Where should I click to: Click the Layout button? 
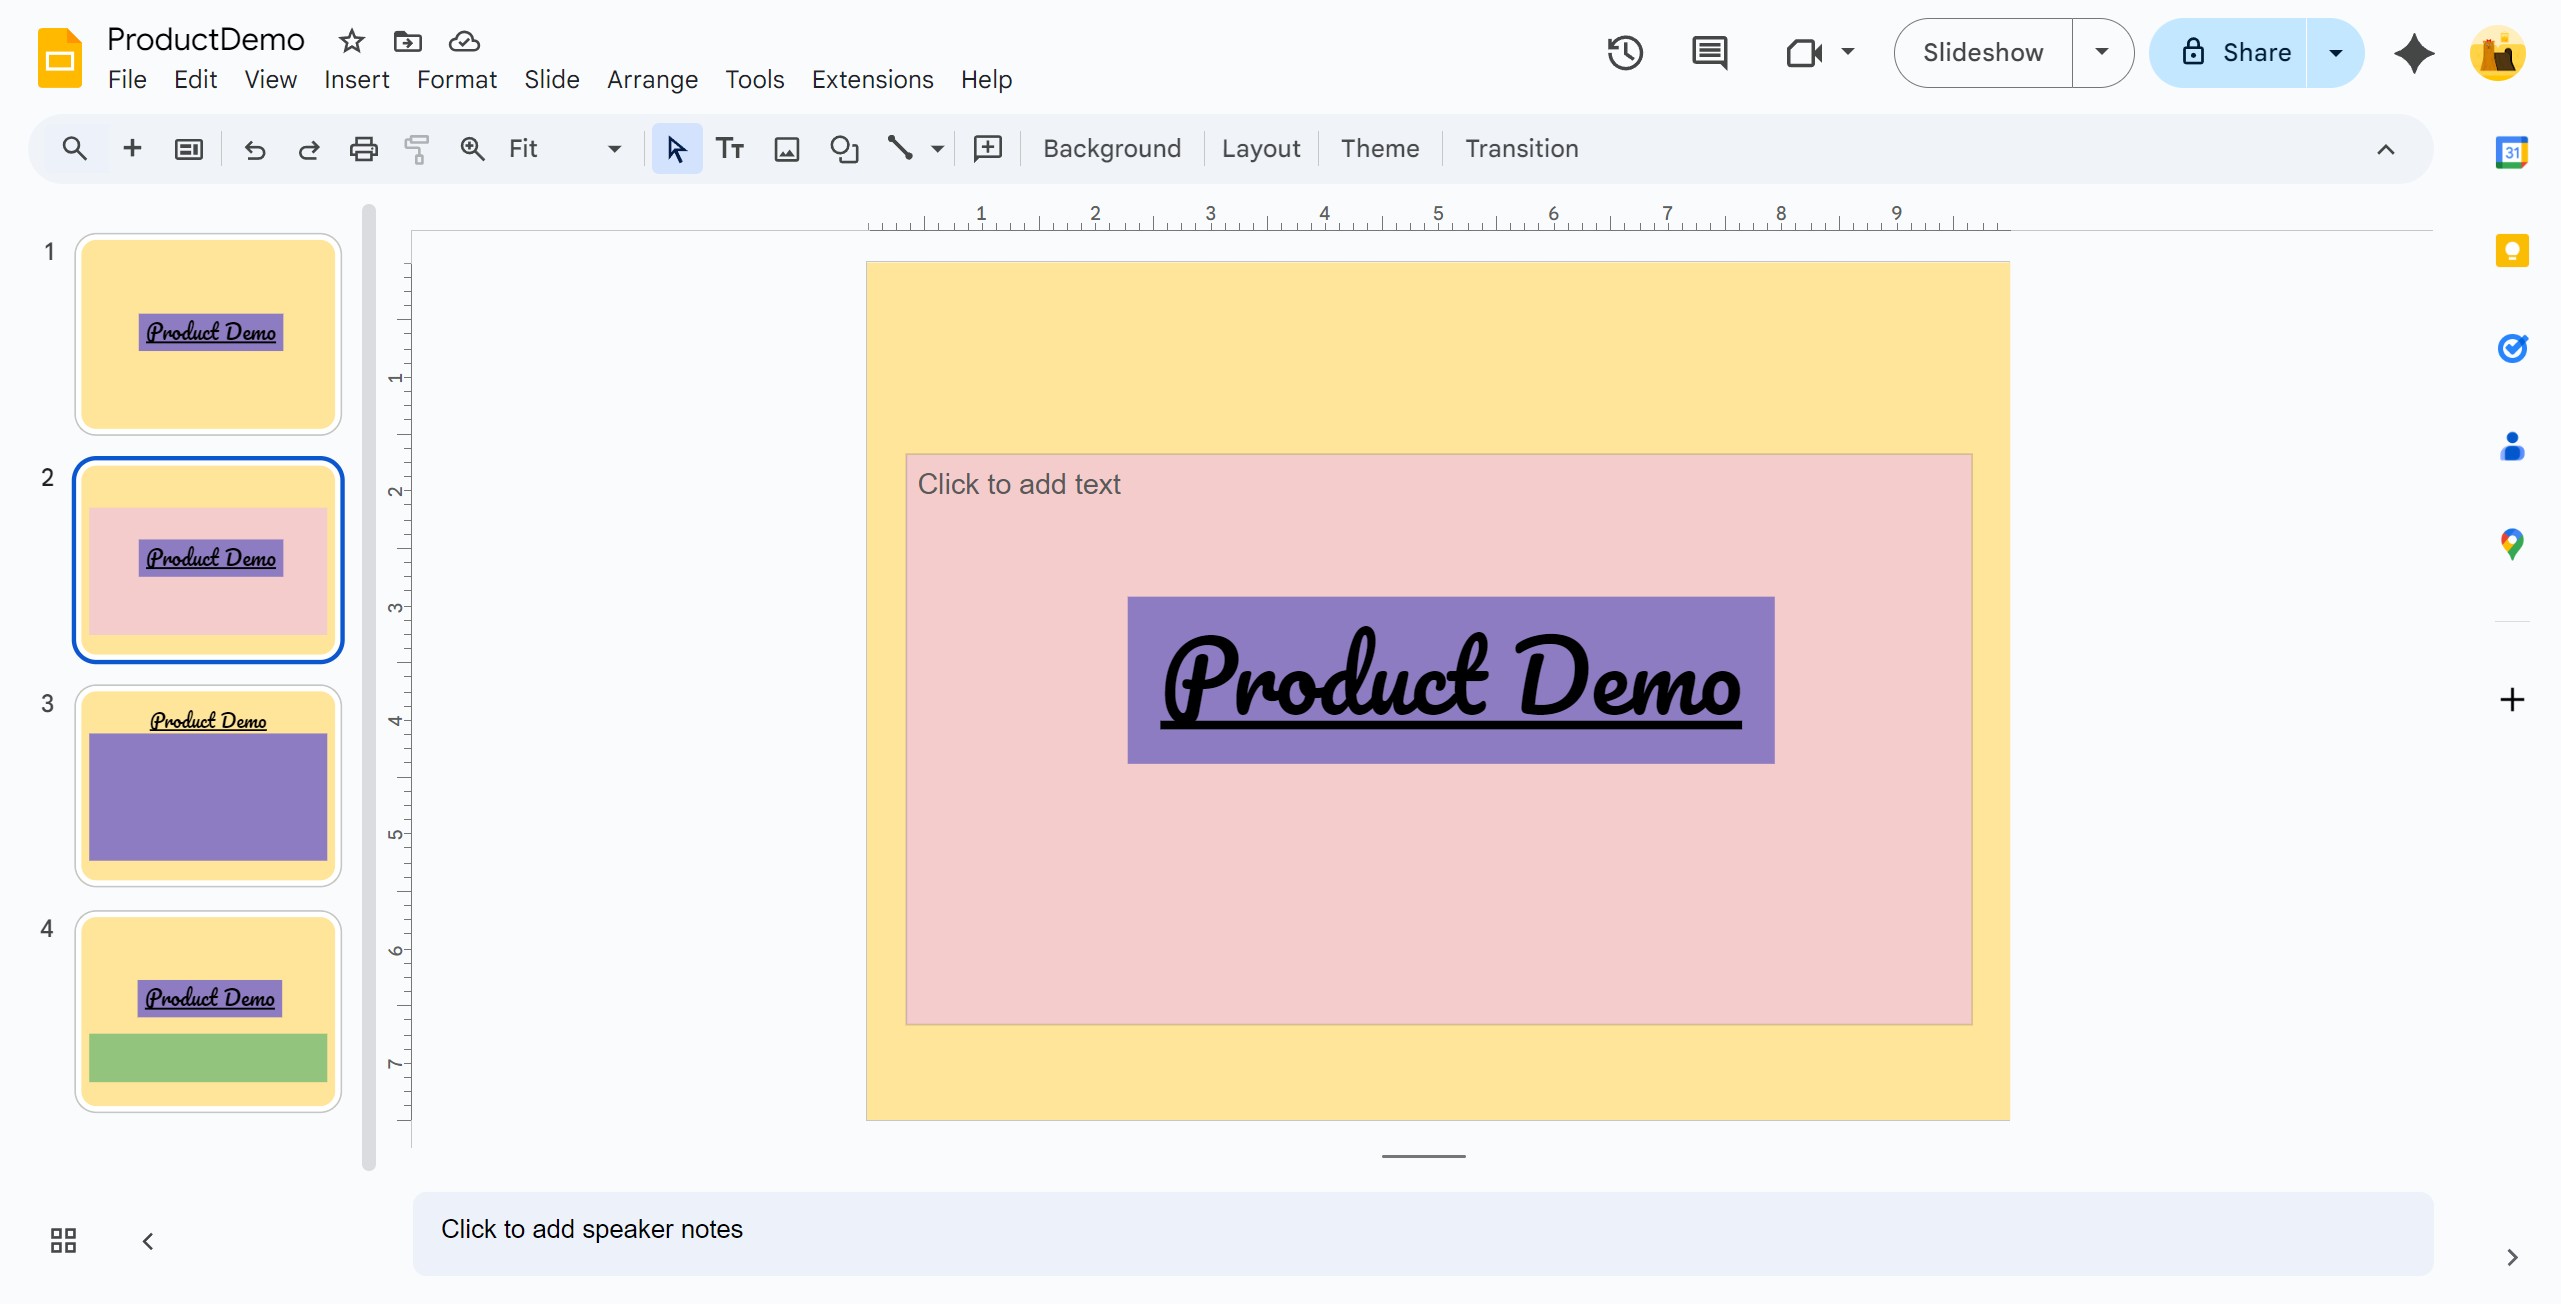point(1260,149)
